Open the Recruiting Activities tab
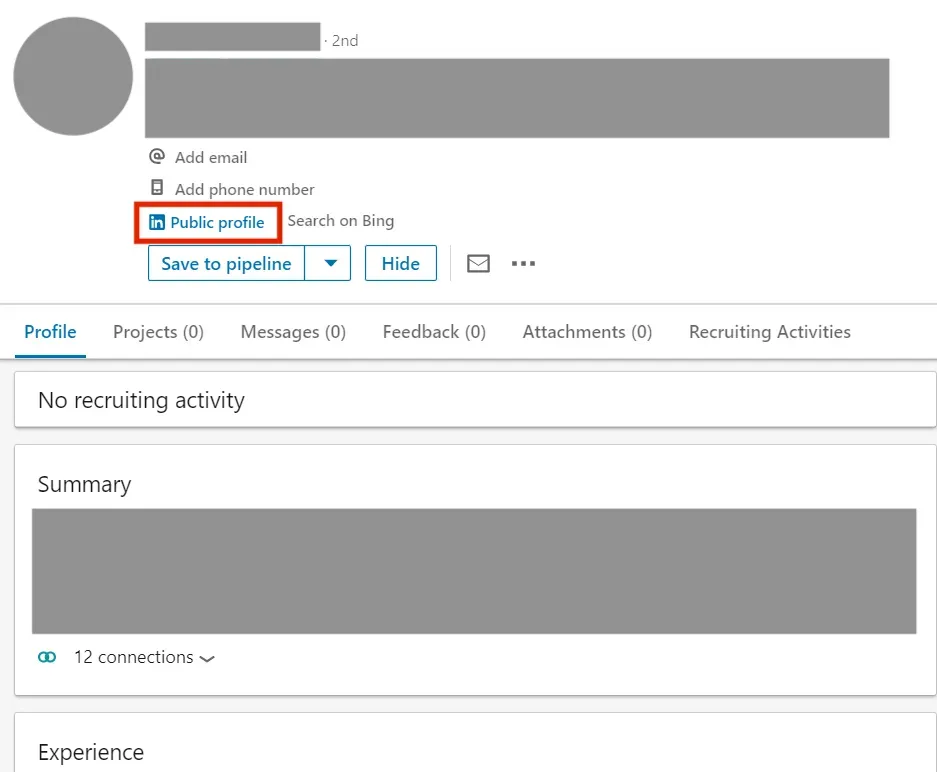 [x=768, y=331]
